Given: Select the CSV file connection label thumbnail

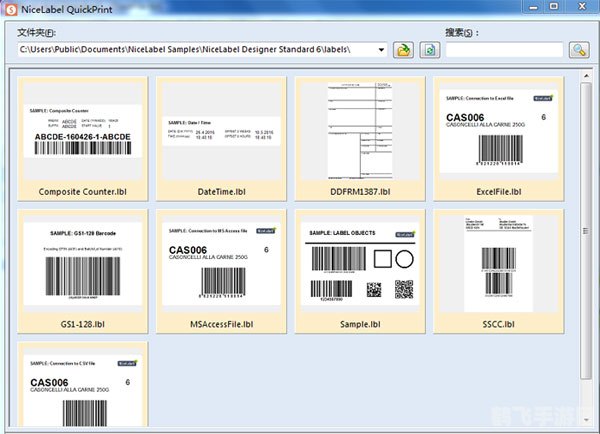Looking at the screenshot, I should 82,387.
